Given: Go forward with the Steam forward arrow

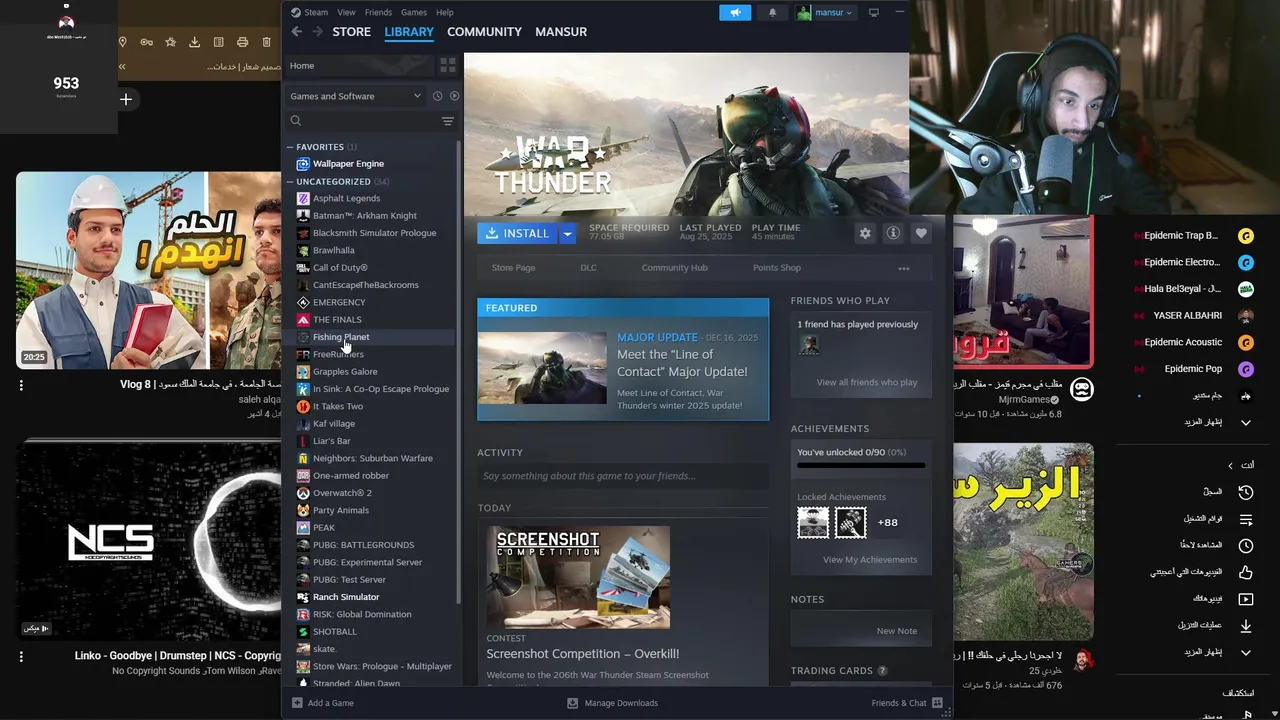Looking at the screenshot, I should 317,32.
